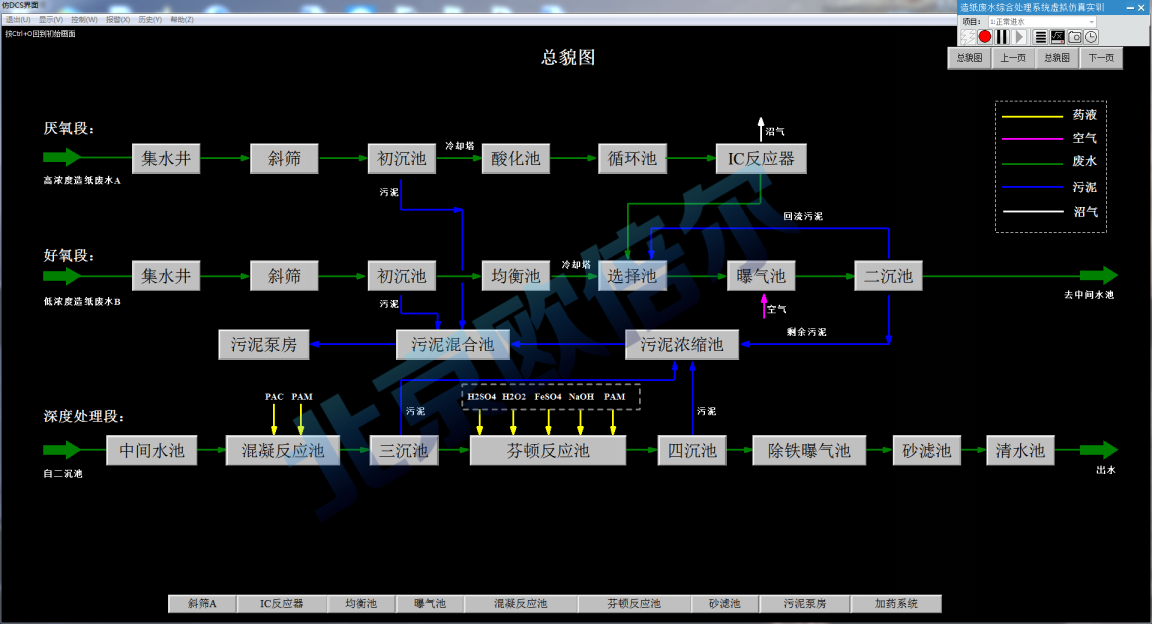Viewport: 1152px width, 624px height.
Task: Resume simulation with the gray play icon
Action: coord(1019,37)
